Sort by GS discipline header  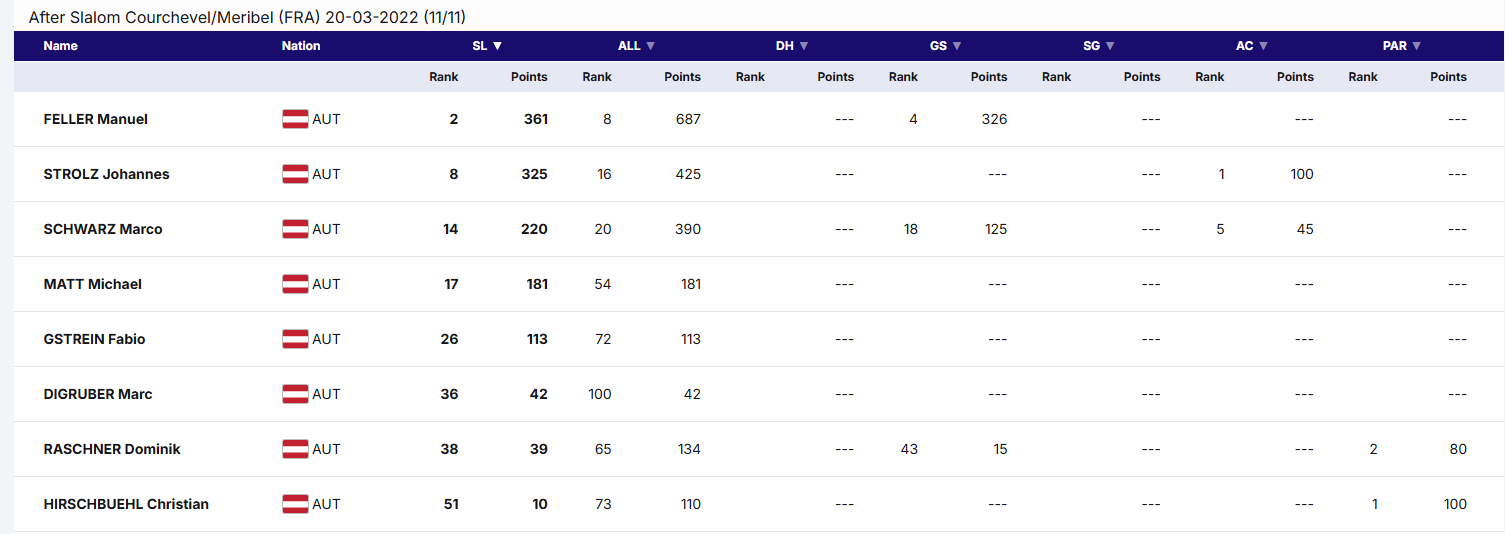coord(945,46)
